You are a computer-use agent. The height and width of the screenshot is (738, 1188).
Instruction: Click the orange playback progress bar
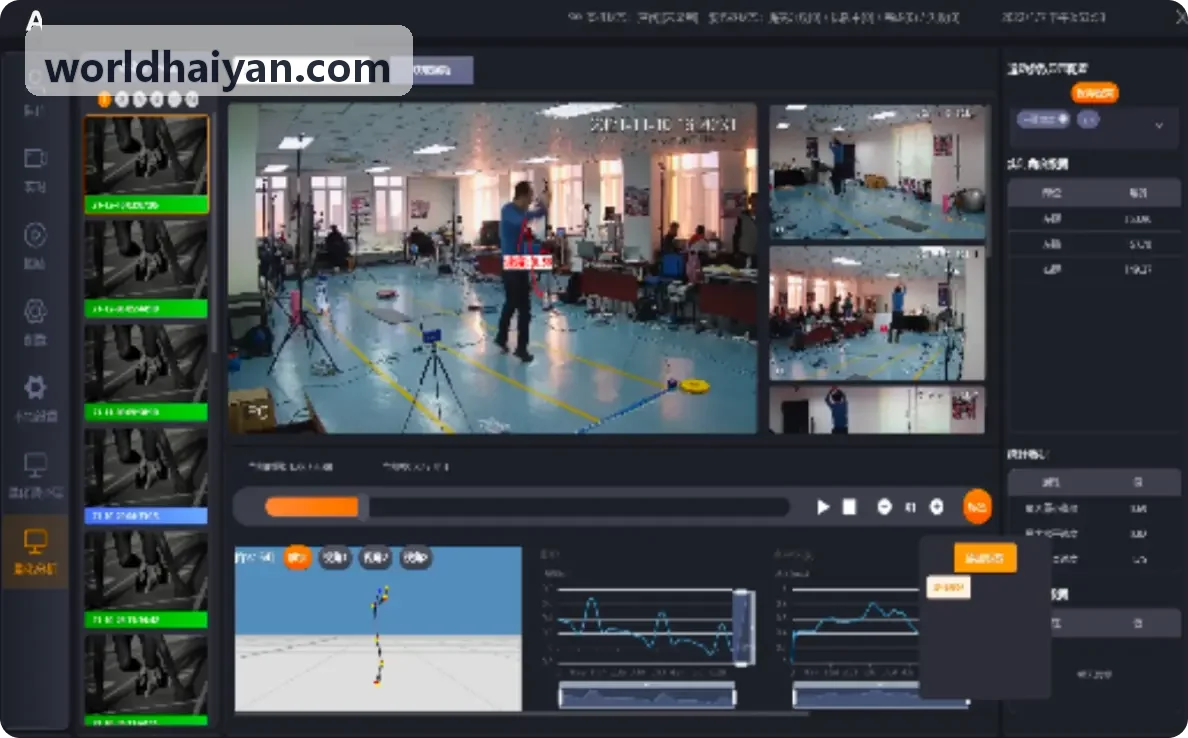pyautogui.click(x=311, y=507)
